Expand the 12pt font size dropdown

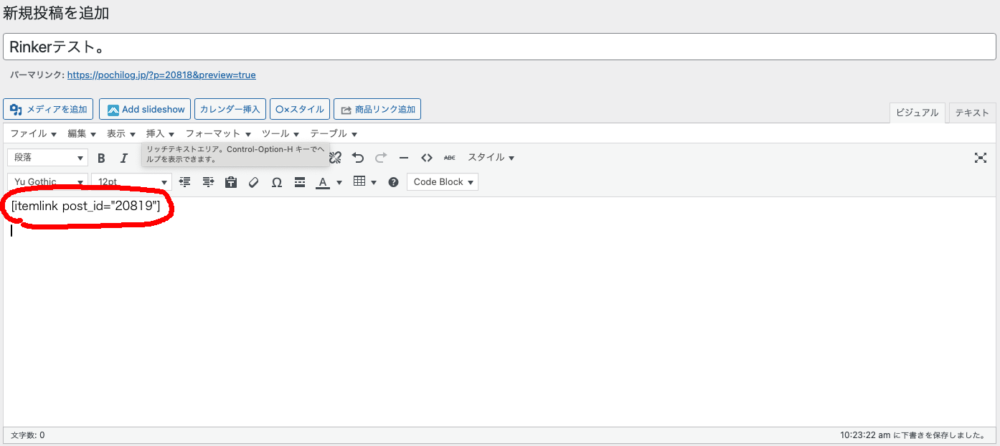(131, 182)
